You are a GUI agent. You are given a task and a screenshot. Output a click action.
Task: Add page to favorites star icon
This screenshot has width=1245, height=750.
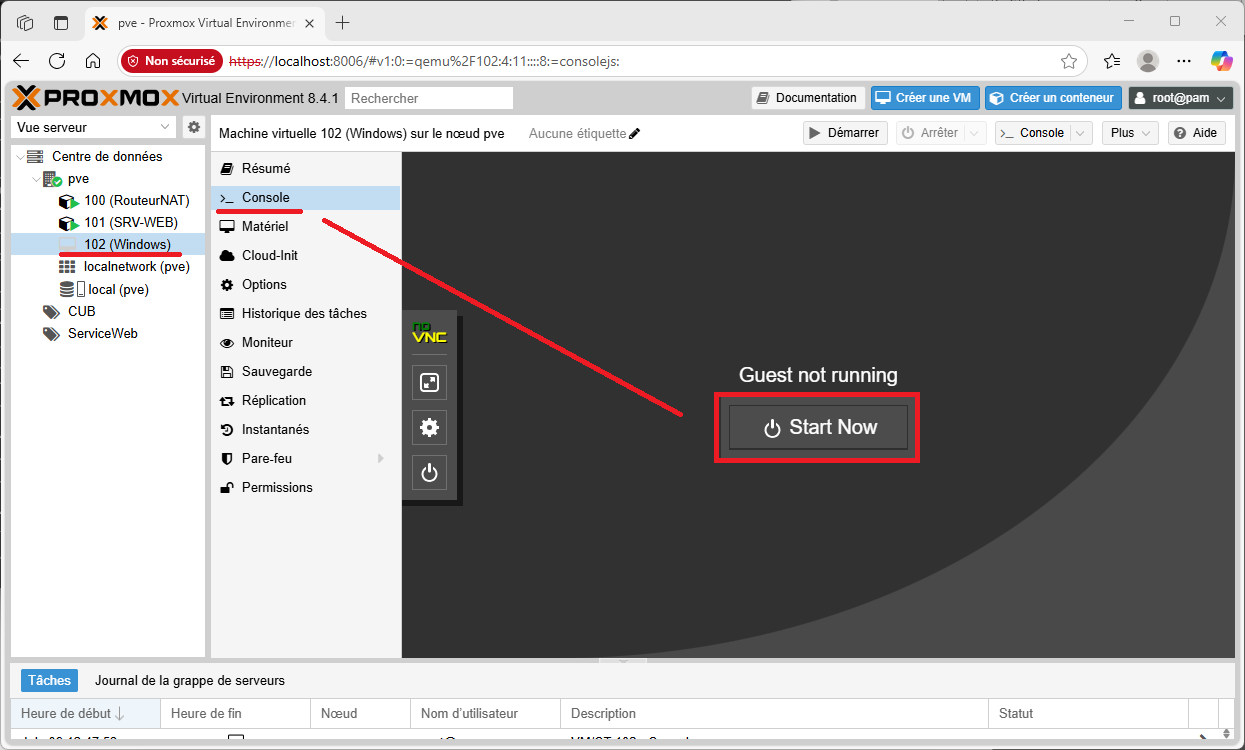(1068, 61)
